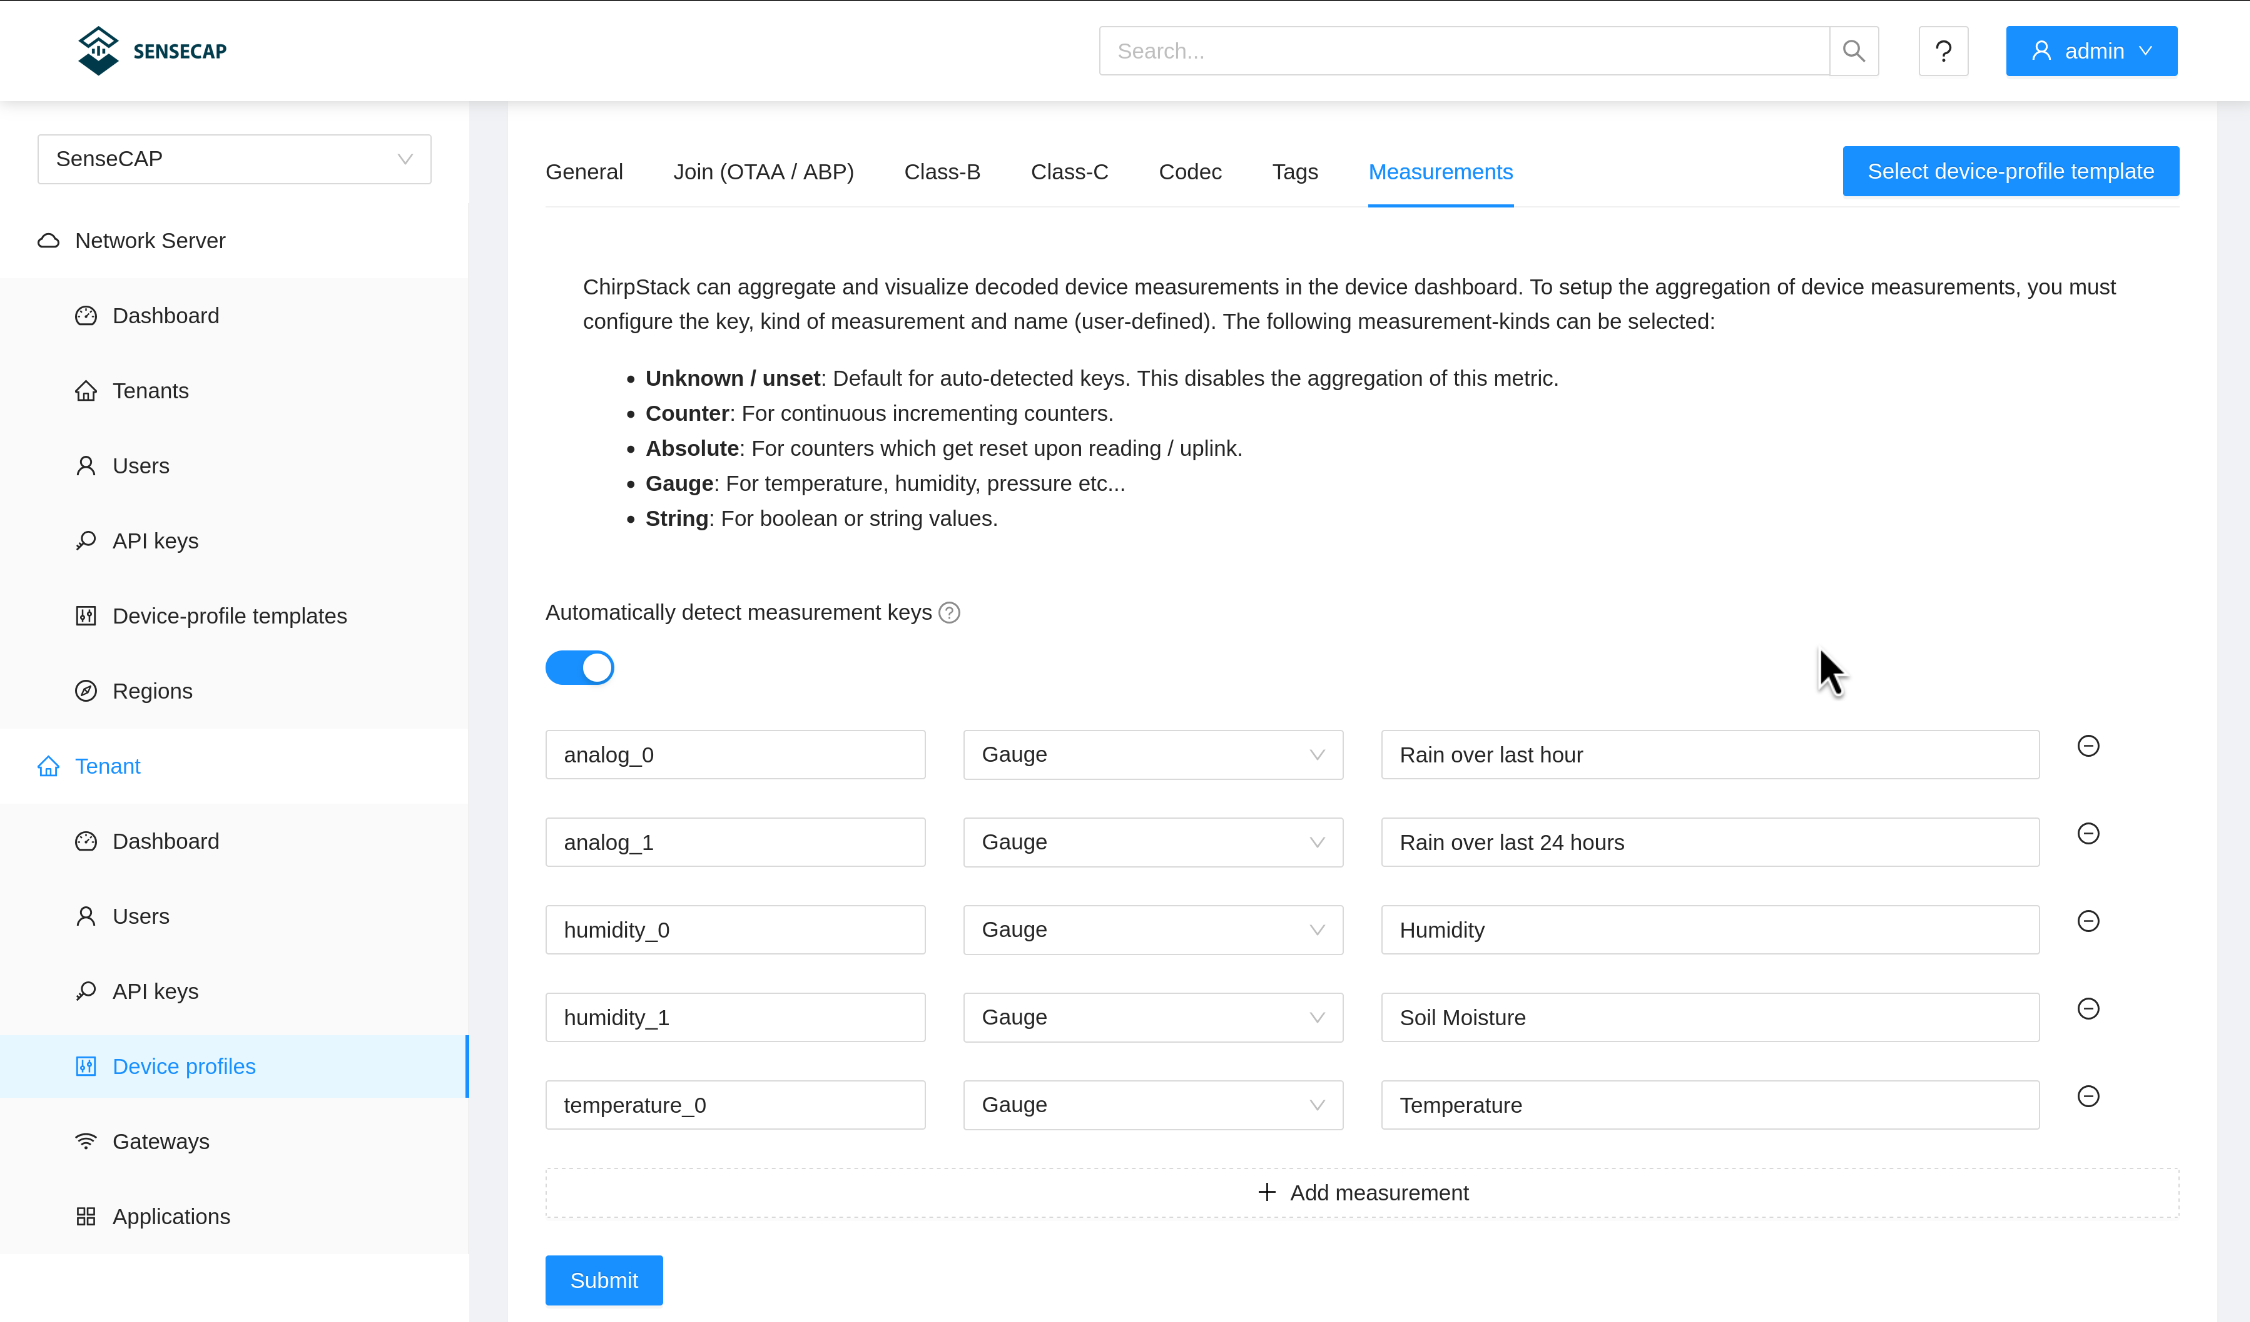Click the analog_1 key field

(735, 842)
